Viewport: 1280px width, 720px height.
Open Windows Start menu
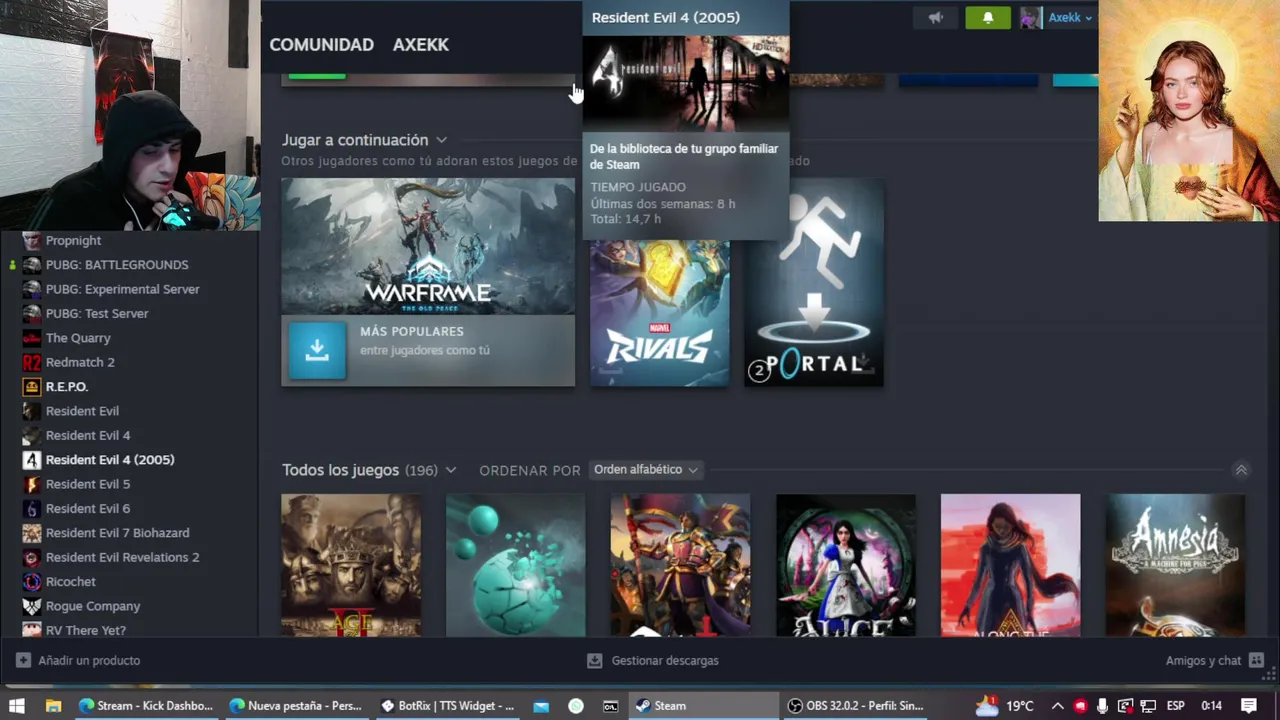coord(16,706)
